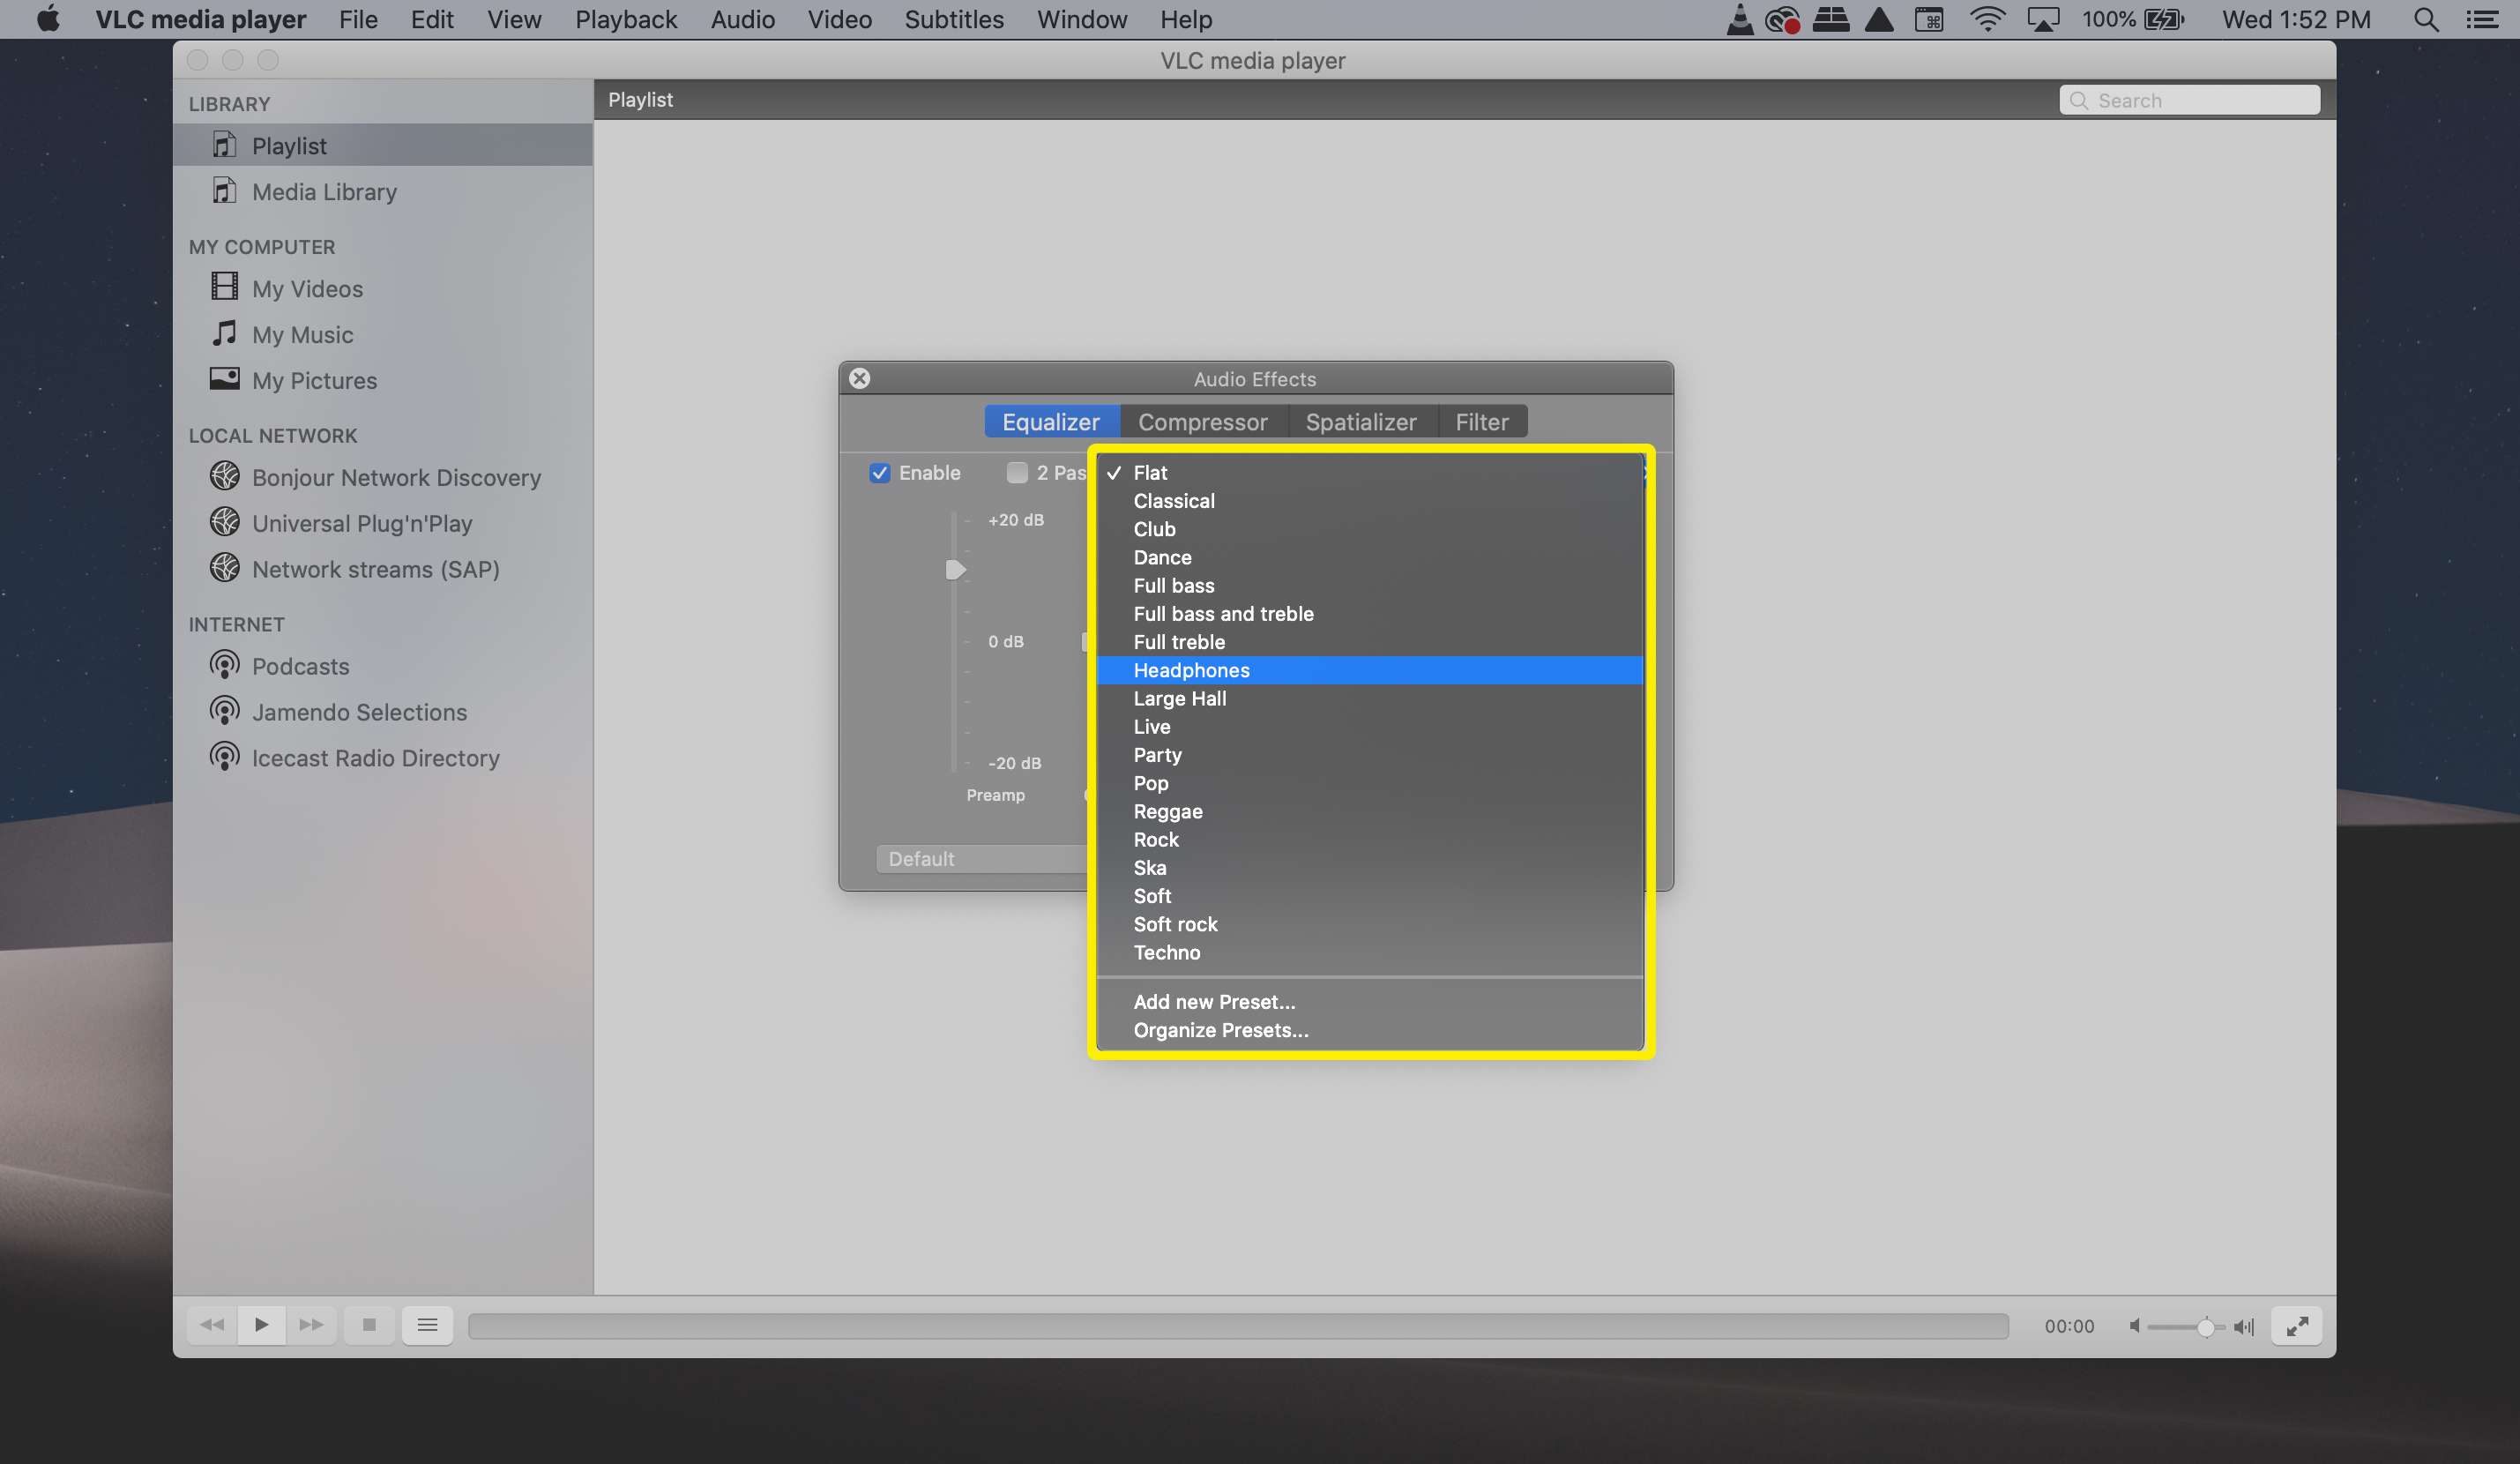Click the Playlist search input field
Viewport: 2520px width, 1464px height.
[x=2189, y=100]
